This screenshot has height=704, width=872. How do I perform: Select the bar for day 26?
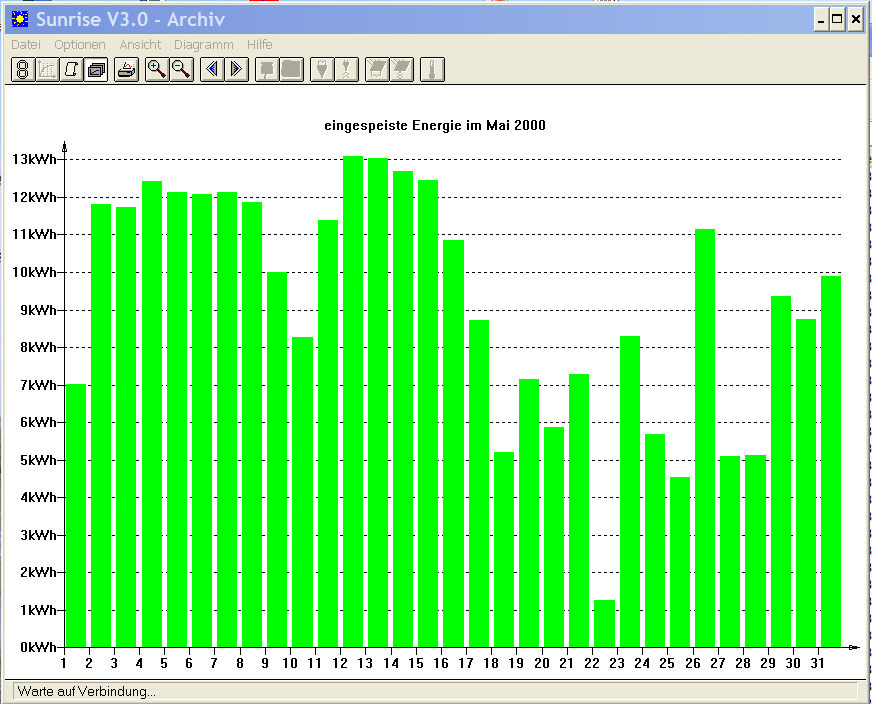705,438
